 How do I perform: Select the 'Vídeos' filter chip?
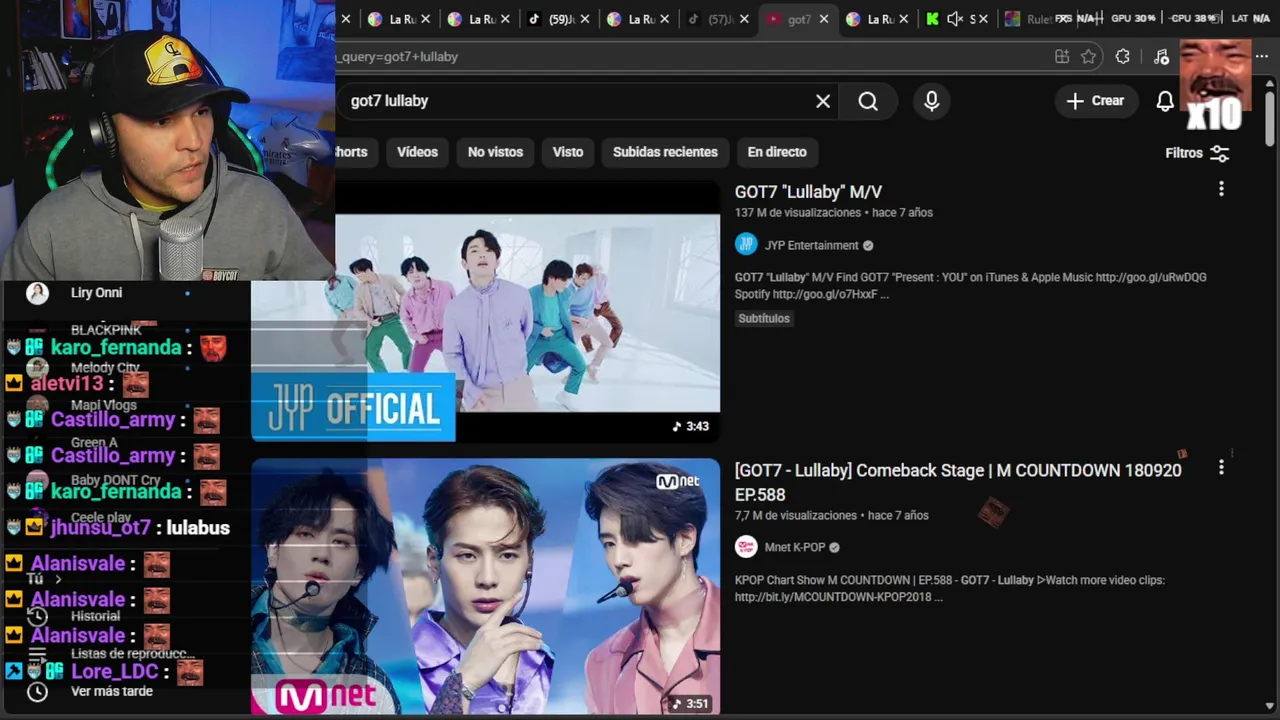pyautogui.click(x=417, y=152)
